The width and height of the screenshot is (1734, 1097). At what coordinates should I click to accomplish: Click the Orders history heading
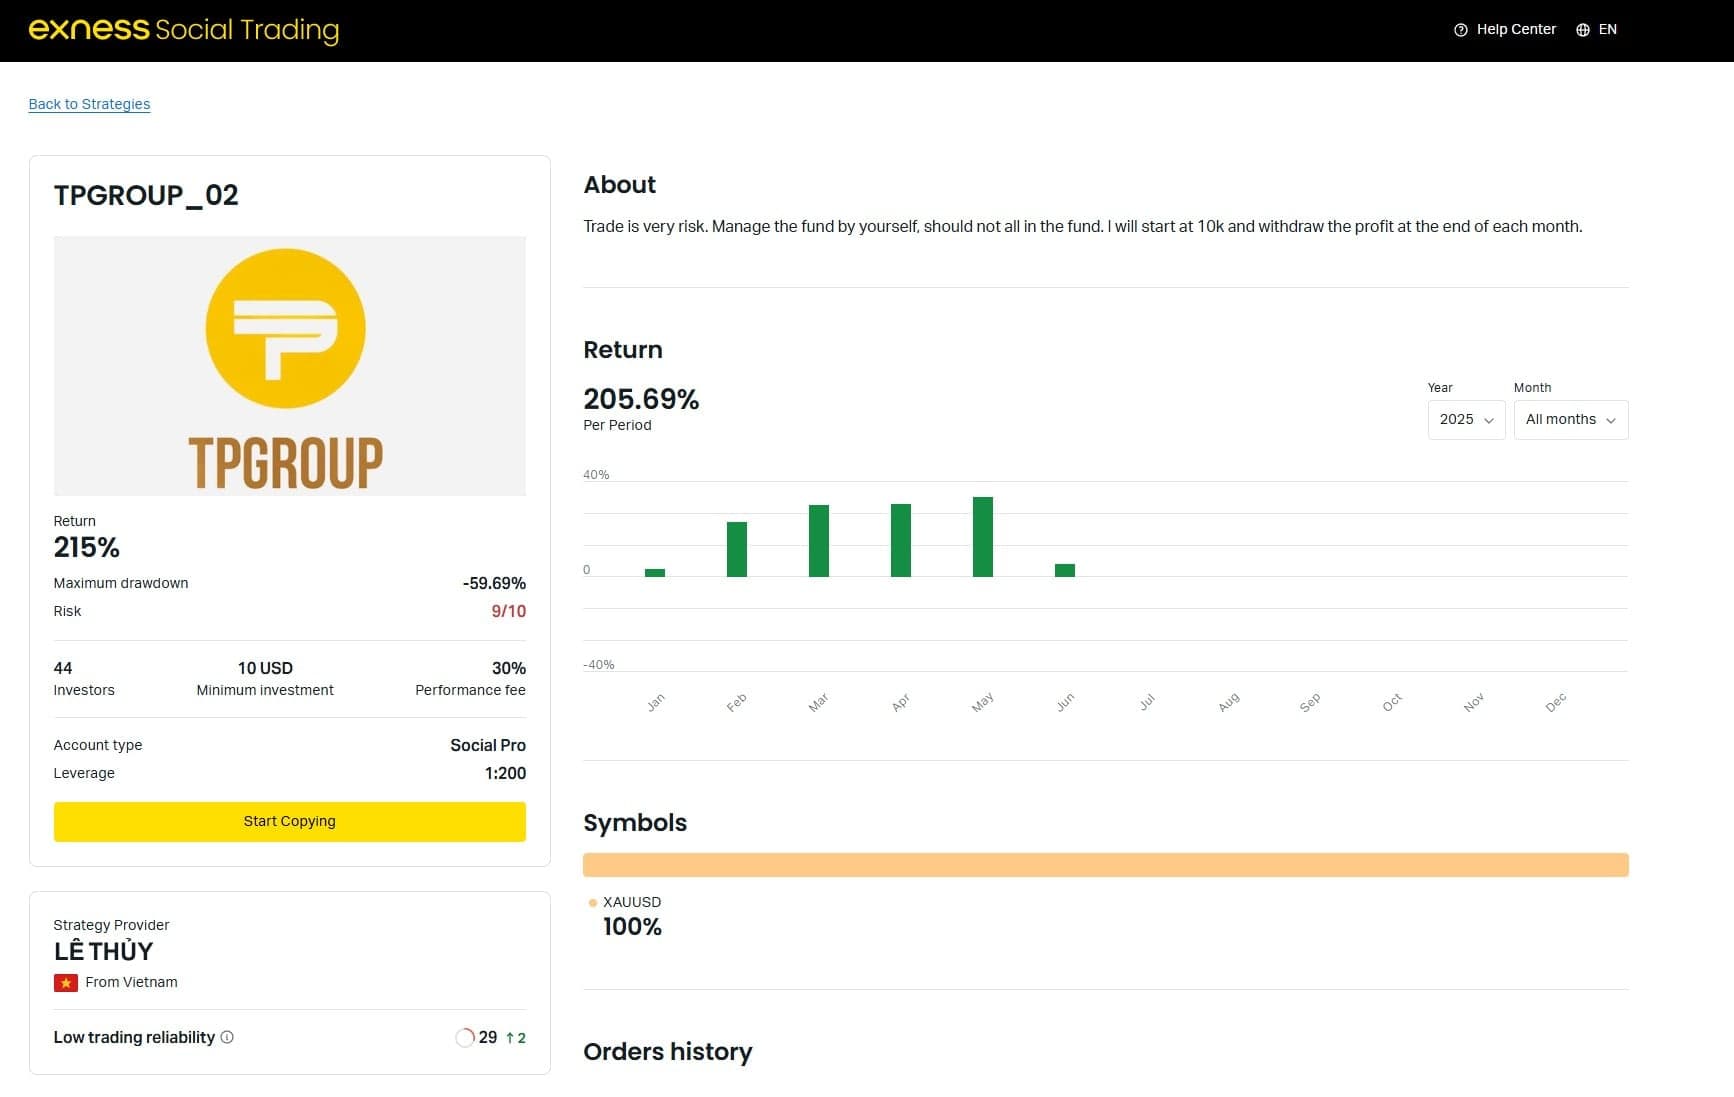(x=668, y=1052)
